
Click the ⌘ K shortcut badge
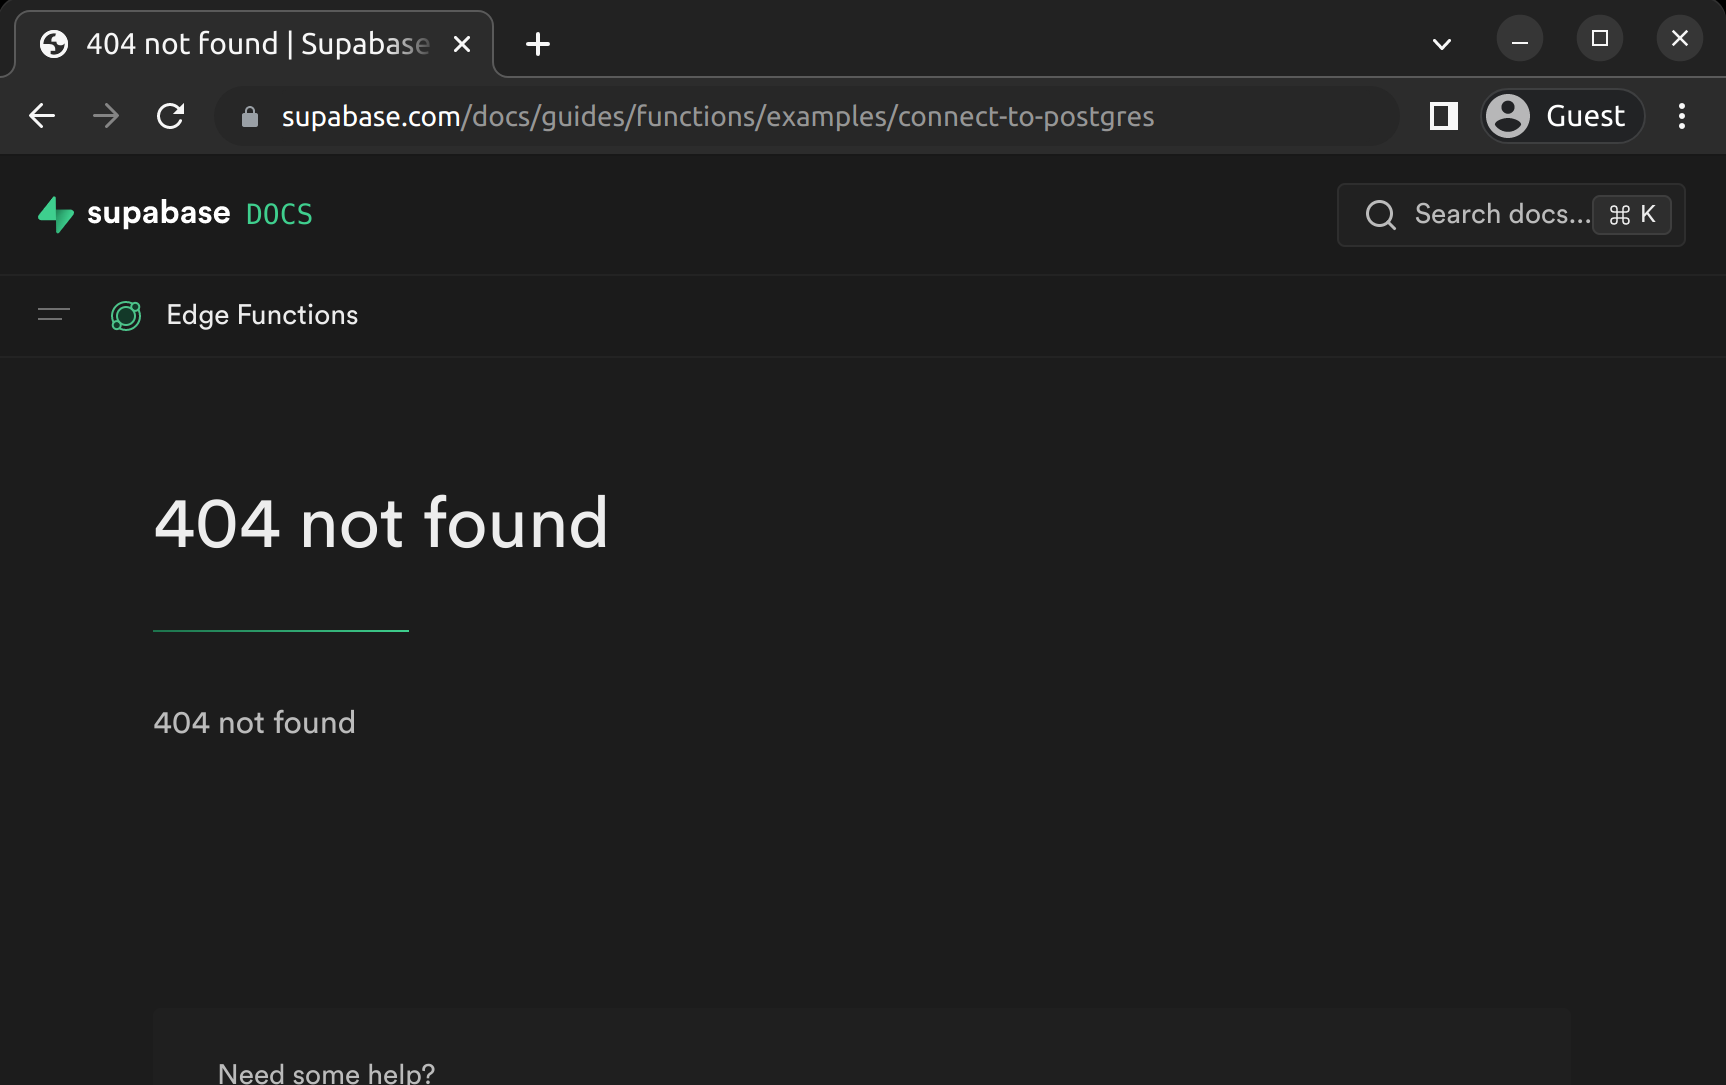(1631, 215)
